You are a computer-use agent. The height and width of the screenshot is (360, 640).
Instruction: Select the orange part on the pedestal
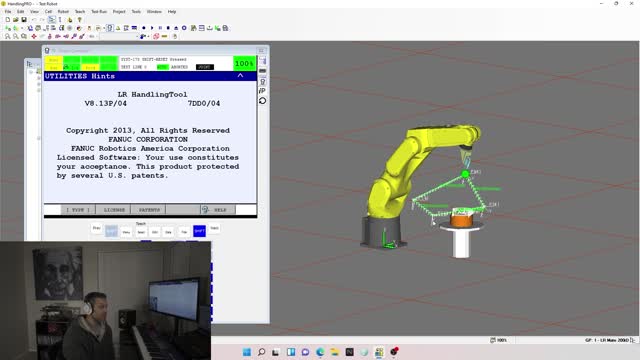(461, 220)
